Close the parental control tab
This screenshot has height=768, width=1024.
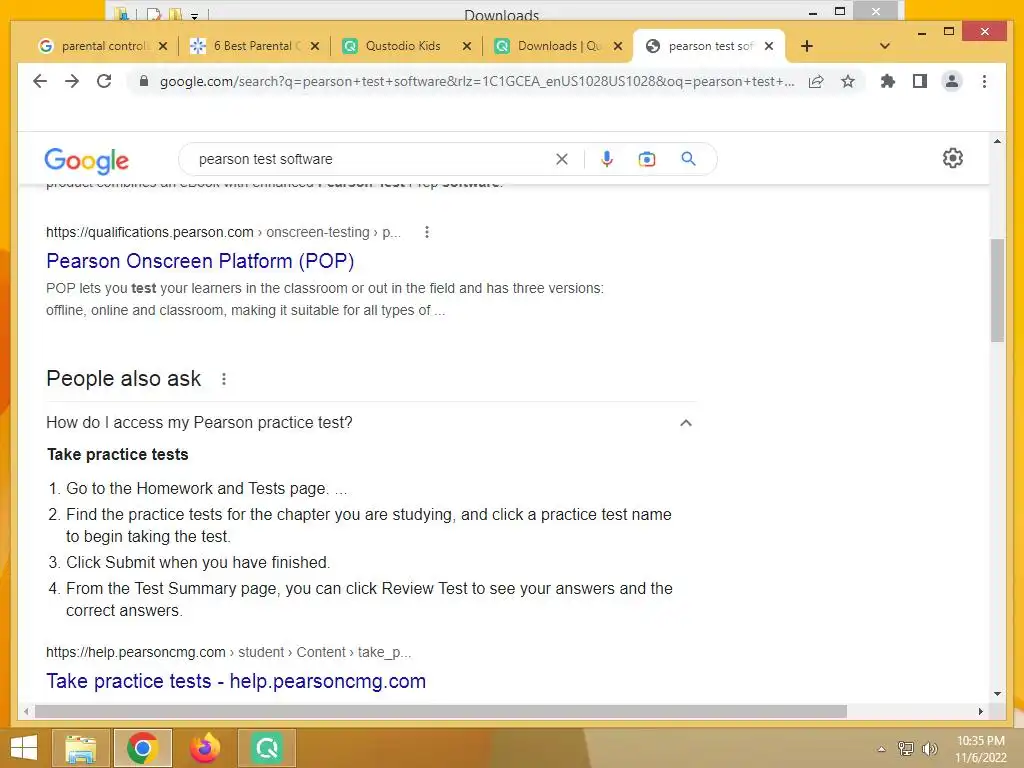[163, 46]
